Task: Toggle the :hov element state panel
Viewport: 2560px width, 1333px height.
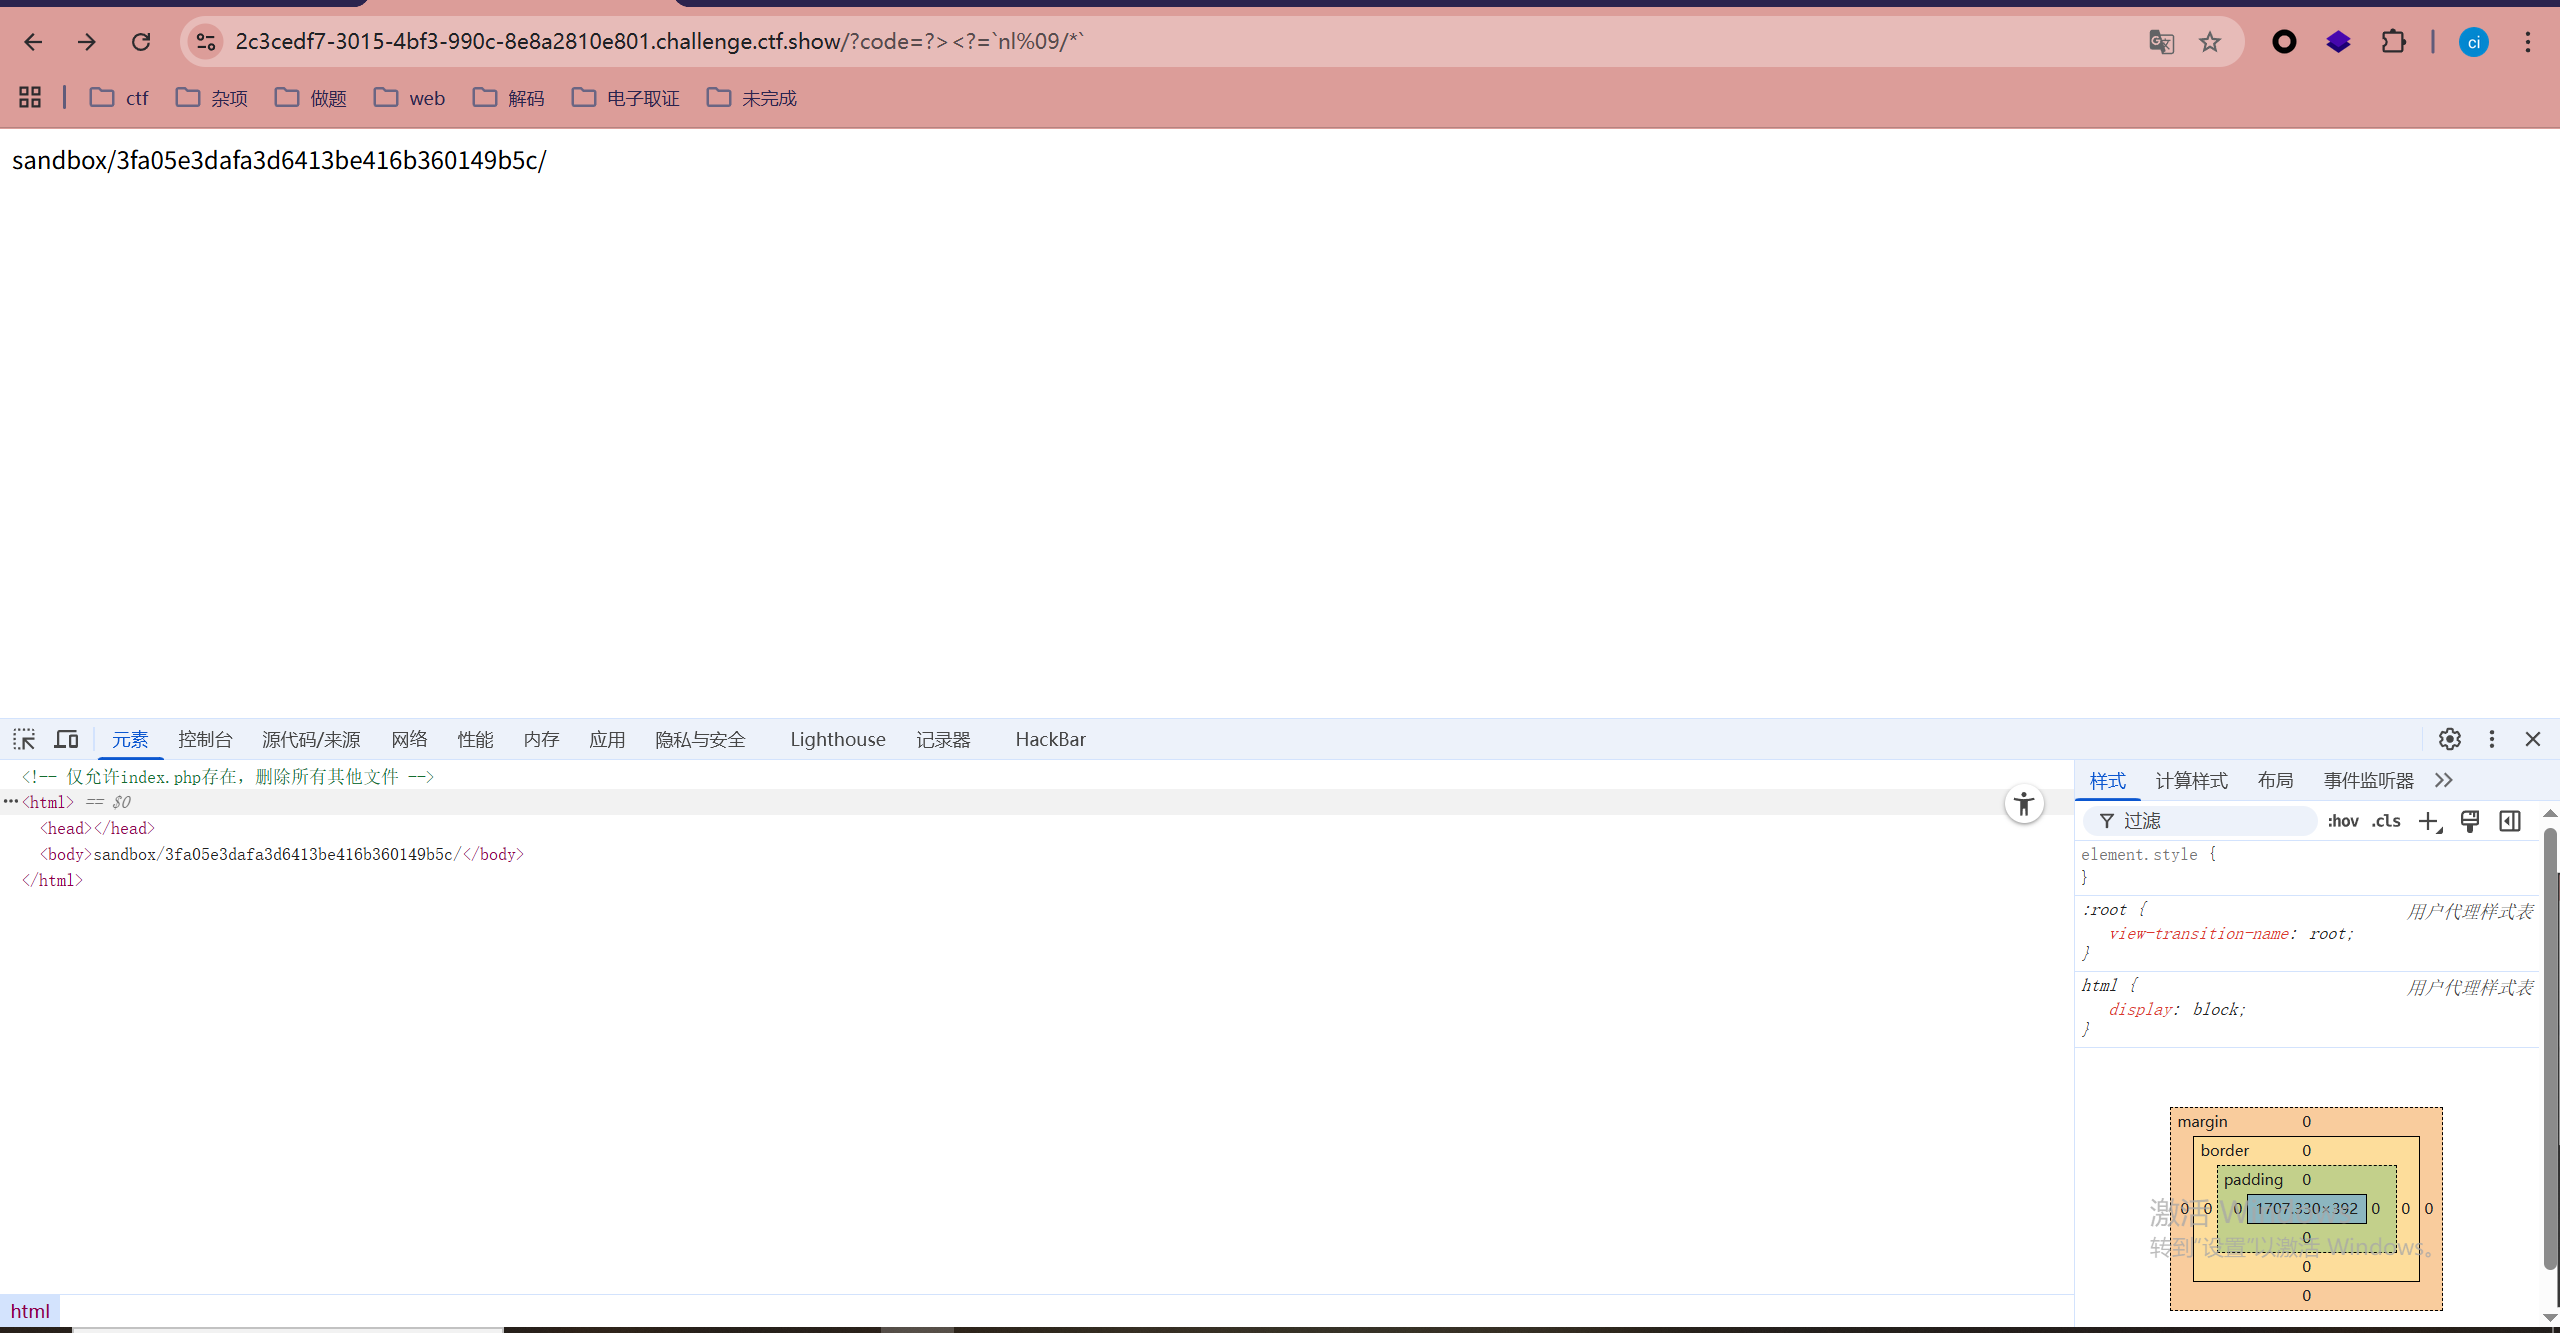Action: coord(2342,821)
